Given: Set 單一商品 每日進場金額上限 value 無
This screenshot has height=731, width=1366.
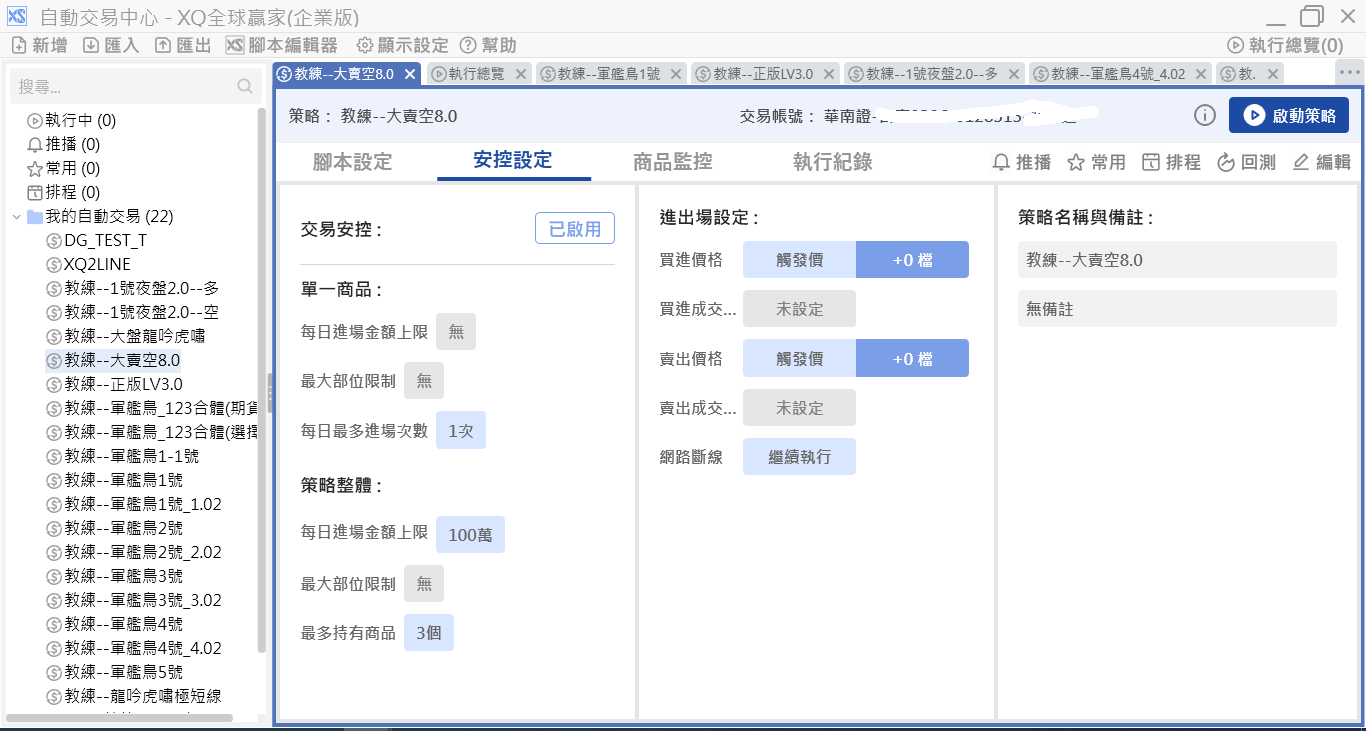Looking at the screenshot, I should (x=456, y=332).
